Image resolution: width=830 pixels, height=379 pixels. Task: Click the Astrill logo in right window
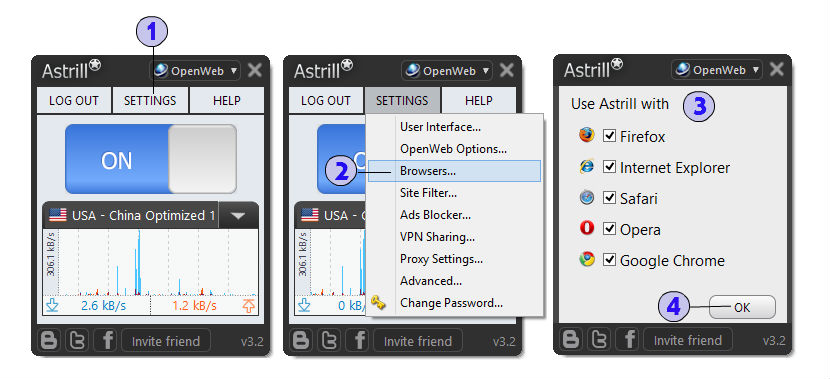pos(593,69)
